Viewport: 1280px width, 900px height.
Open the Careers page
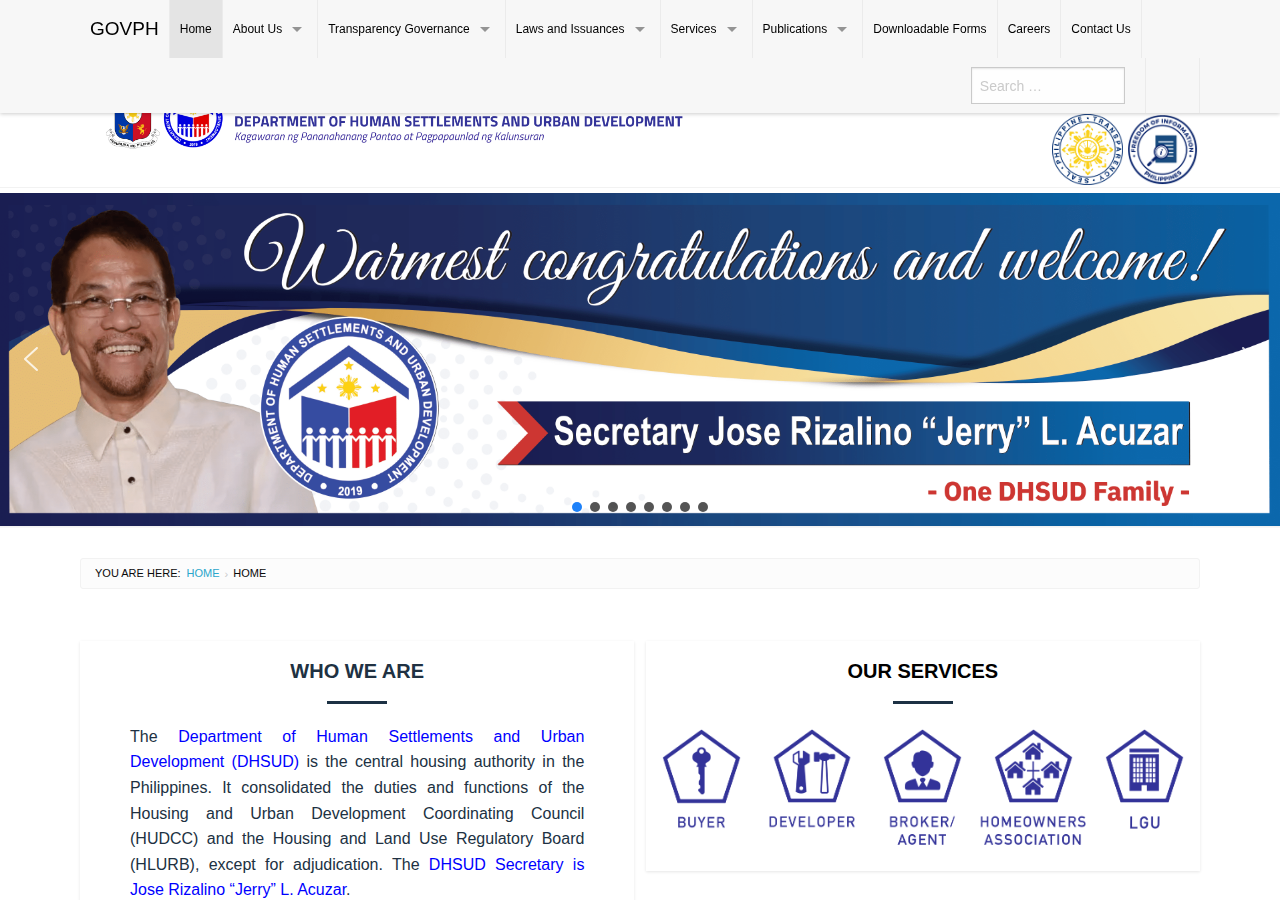1029,29
